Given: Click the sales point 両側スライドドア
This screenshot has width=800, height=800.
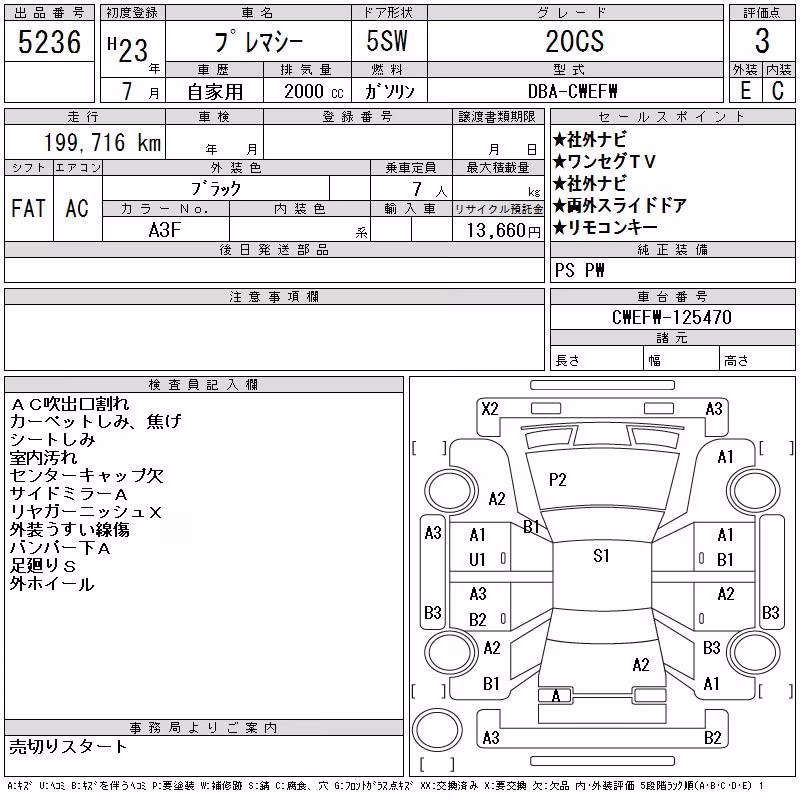Looking at the screenshot, I should pos(620,206).
